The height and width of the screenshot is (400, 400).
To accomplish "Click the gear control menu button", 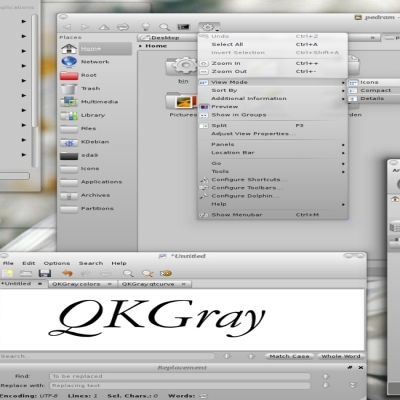I will 209,27.
